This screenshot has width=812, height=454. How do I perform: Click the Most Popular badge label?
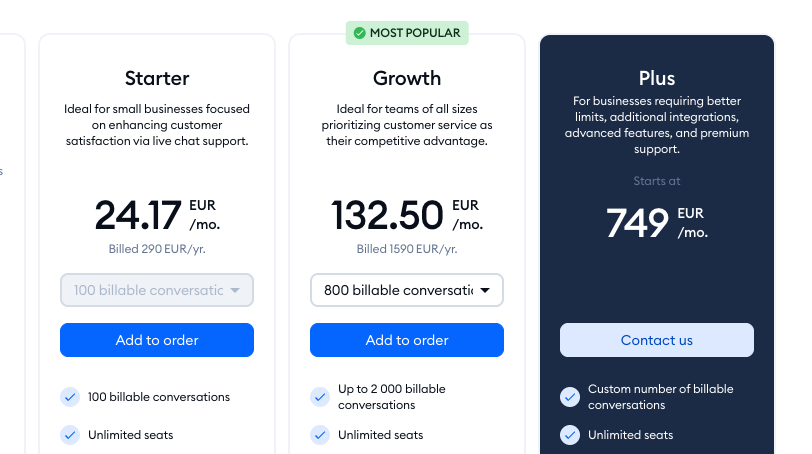(x=415, y=33)
